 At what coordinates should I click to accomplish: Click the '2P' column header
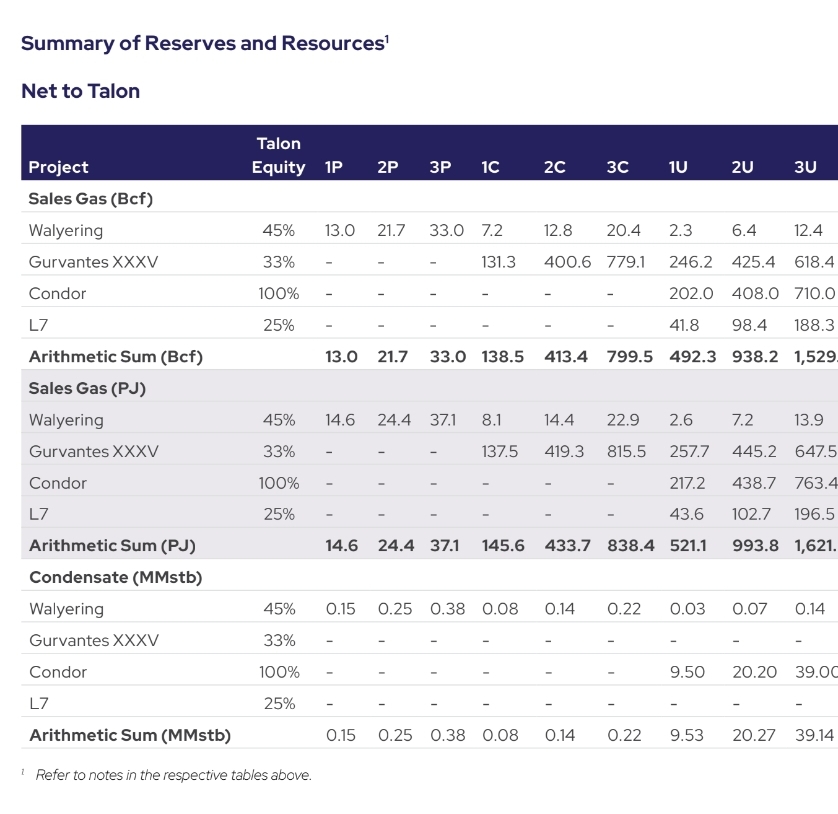(x=387, y=167)
